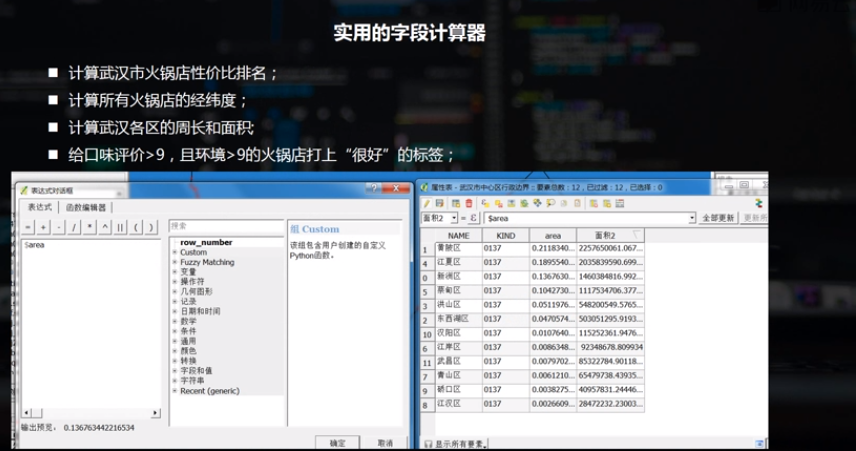
Task: Expand the 操作符 function group
Action: click(x=175, y=282)
